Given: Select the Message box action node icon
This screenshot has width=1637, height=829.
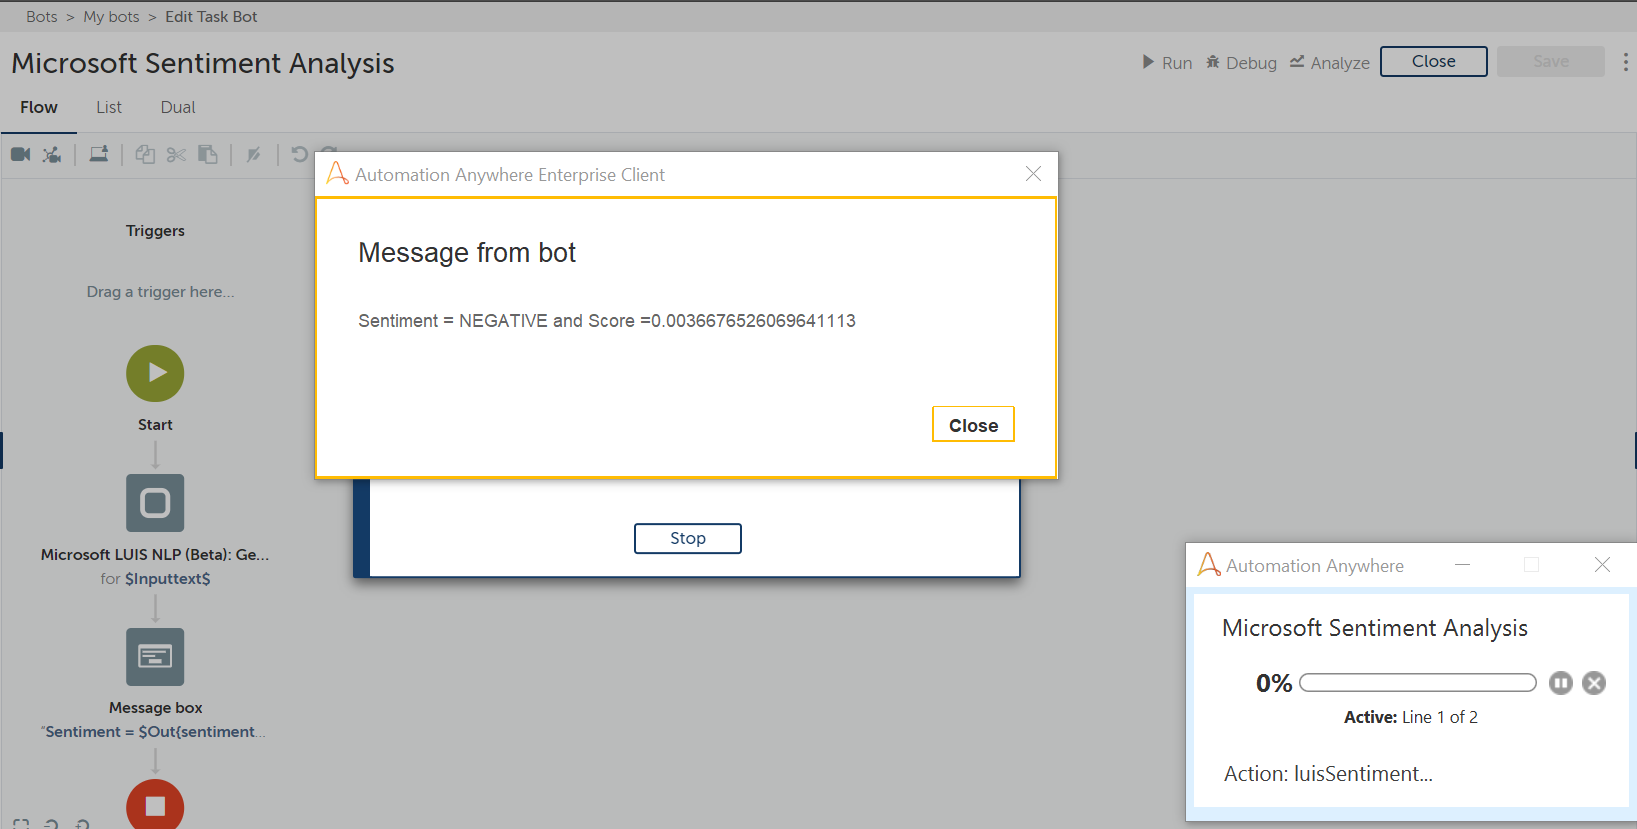Looking at the screenshot, I should (x=155, y=657).
